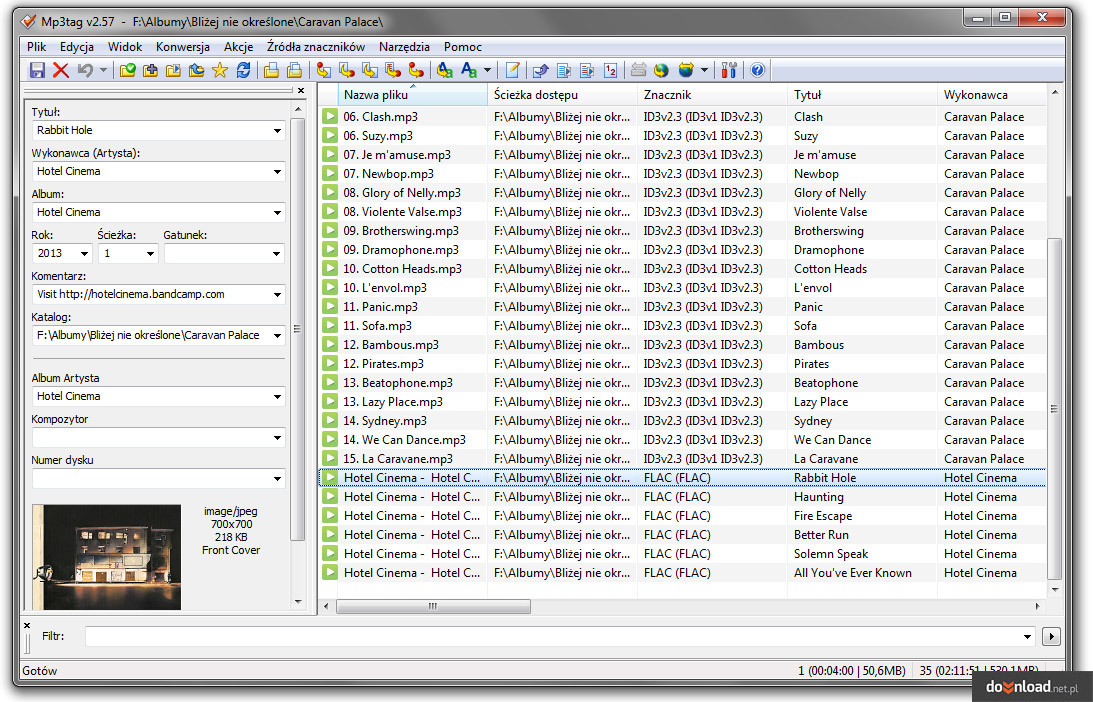
Task: Click the Filename - Tag converter icon
Action: 346,70
